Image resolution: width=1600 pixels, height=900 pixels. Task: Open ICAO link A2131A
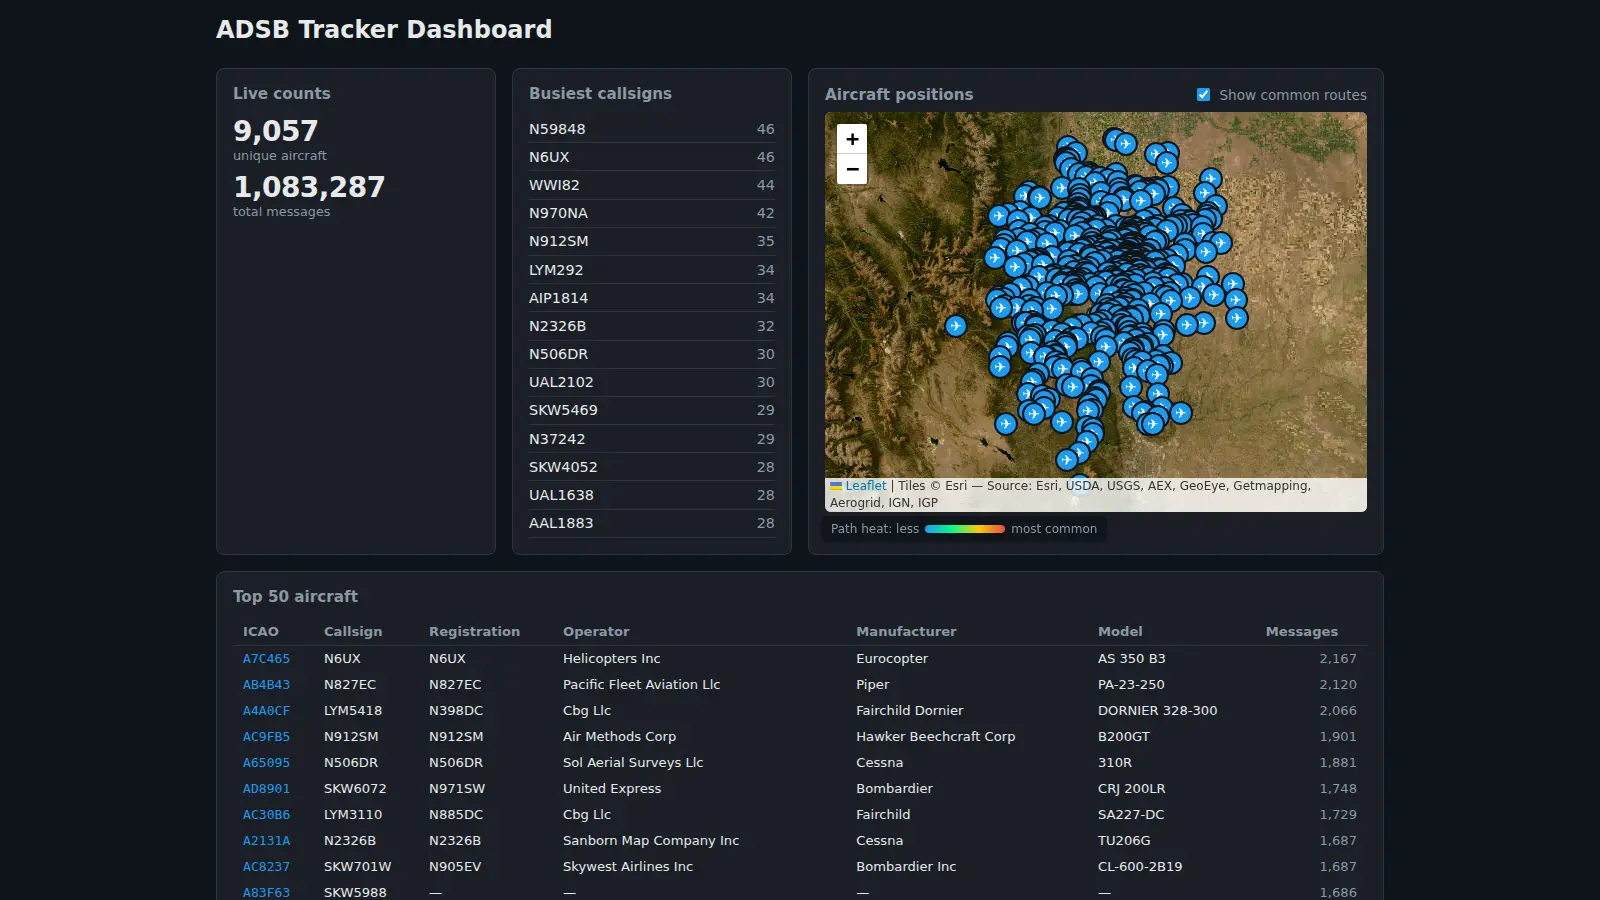[266, 841]
